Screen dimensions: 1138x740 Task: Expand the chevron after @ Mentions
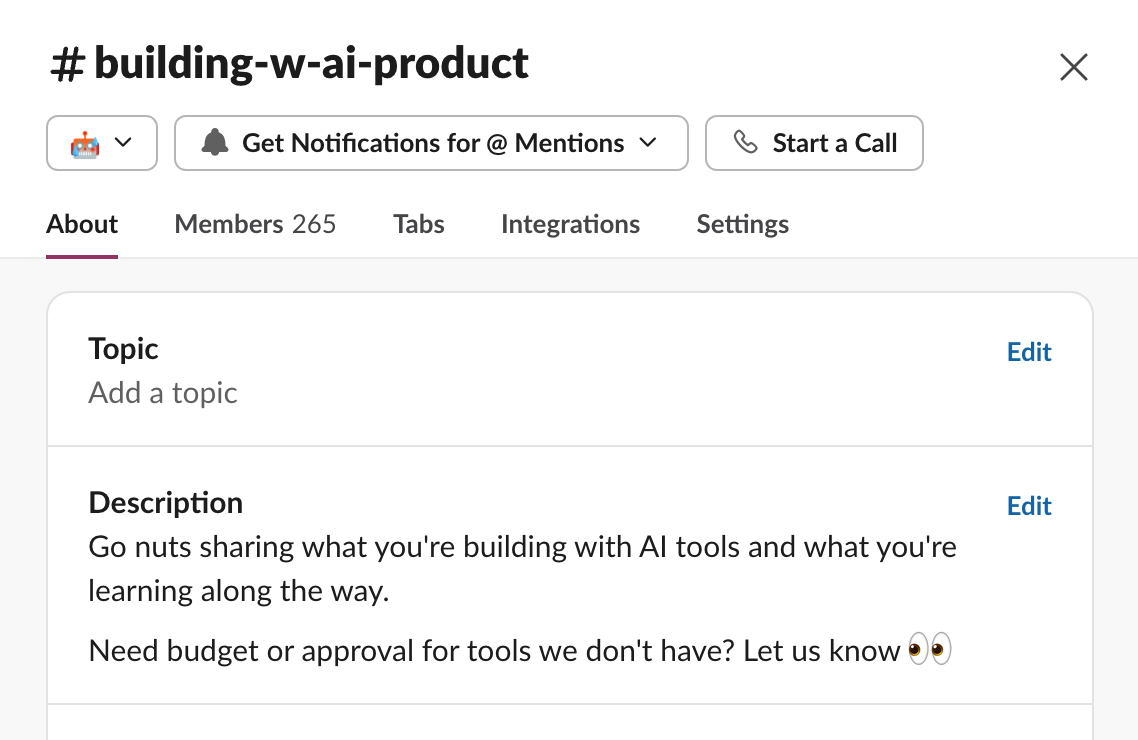point(648,143)
